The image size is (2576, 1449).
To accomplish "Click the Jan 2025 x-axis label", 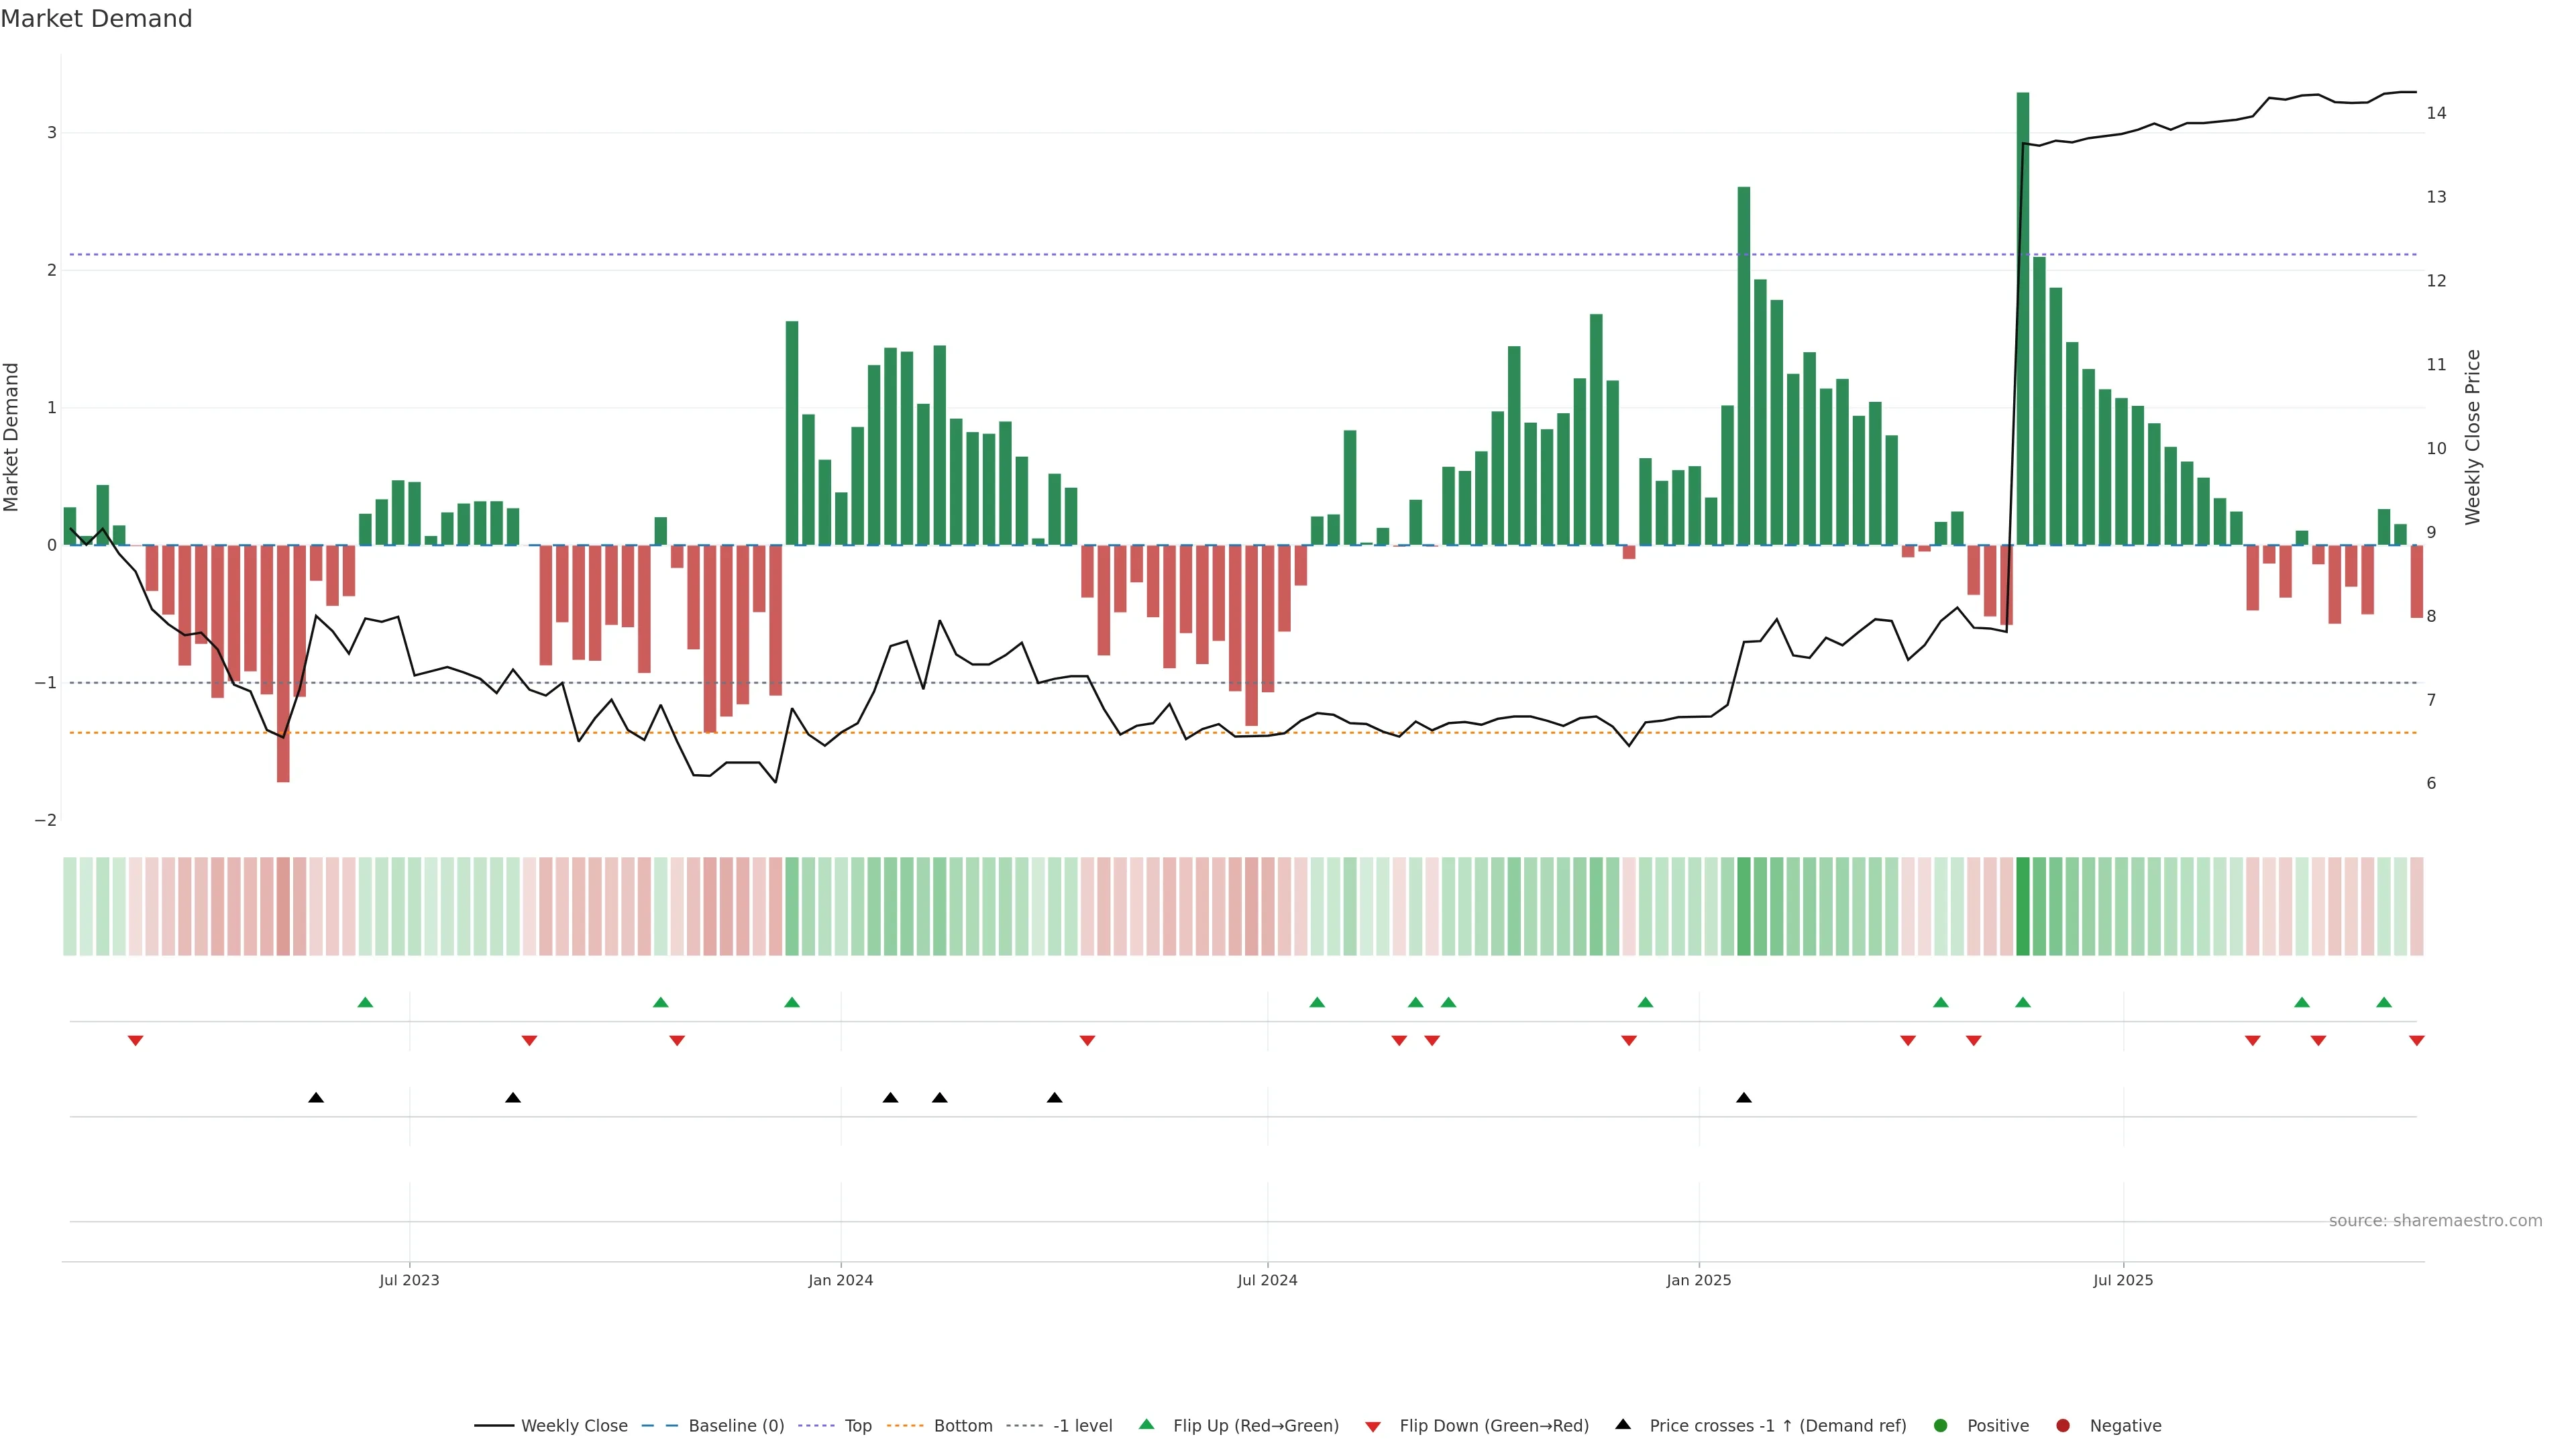I will 1698,1280.
